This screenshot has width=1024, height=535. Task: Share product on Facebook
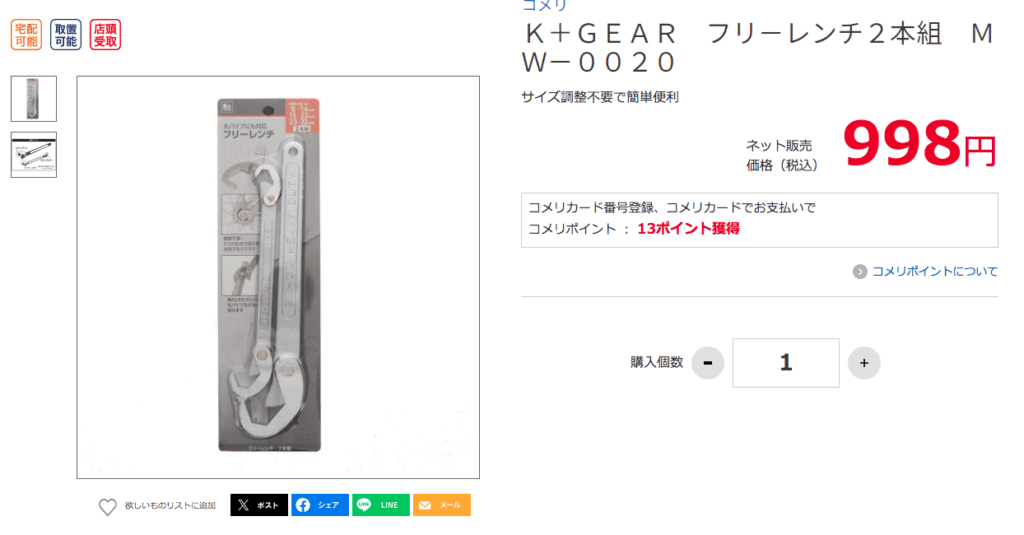tap(319, 505)
